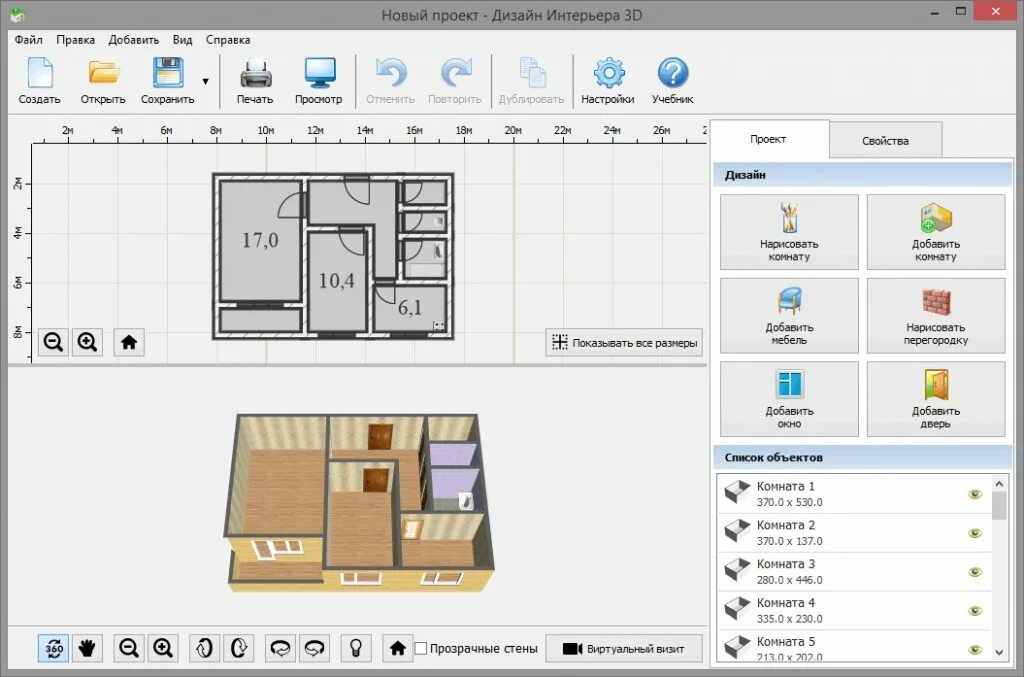Rotate 3D view left with horizontal arrow icon

(280, 648)
